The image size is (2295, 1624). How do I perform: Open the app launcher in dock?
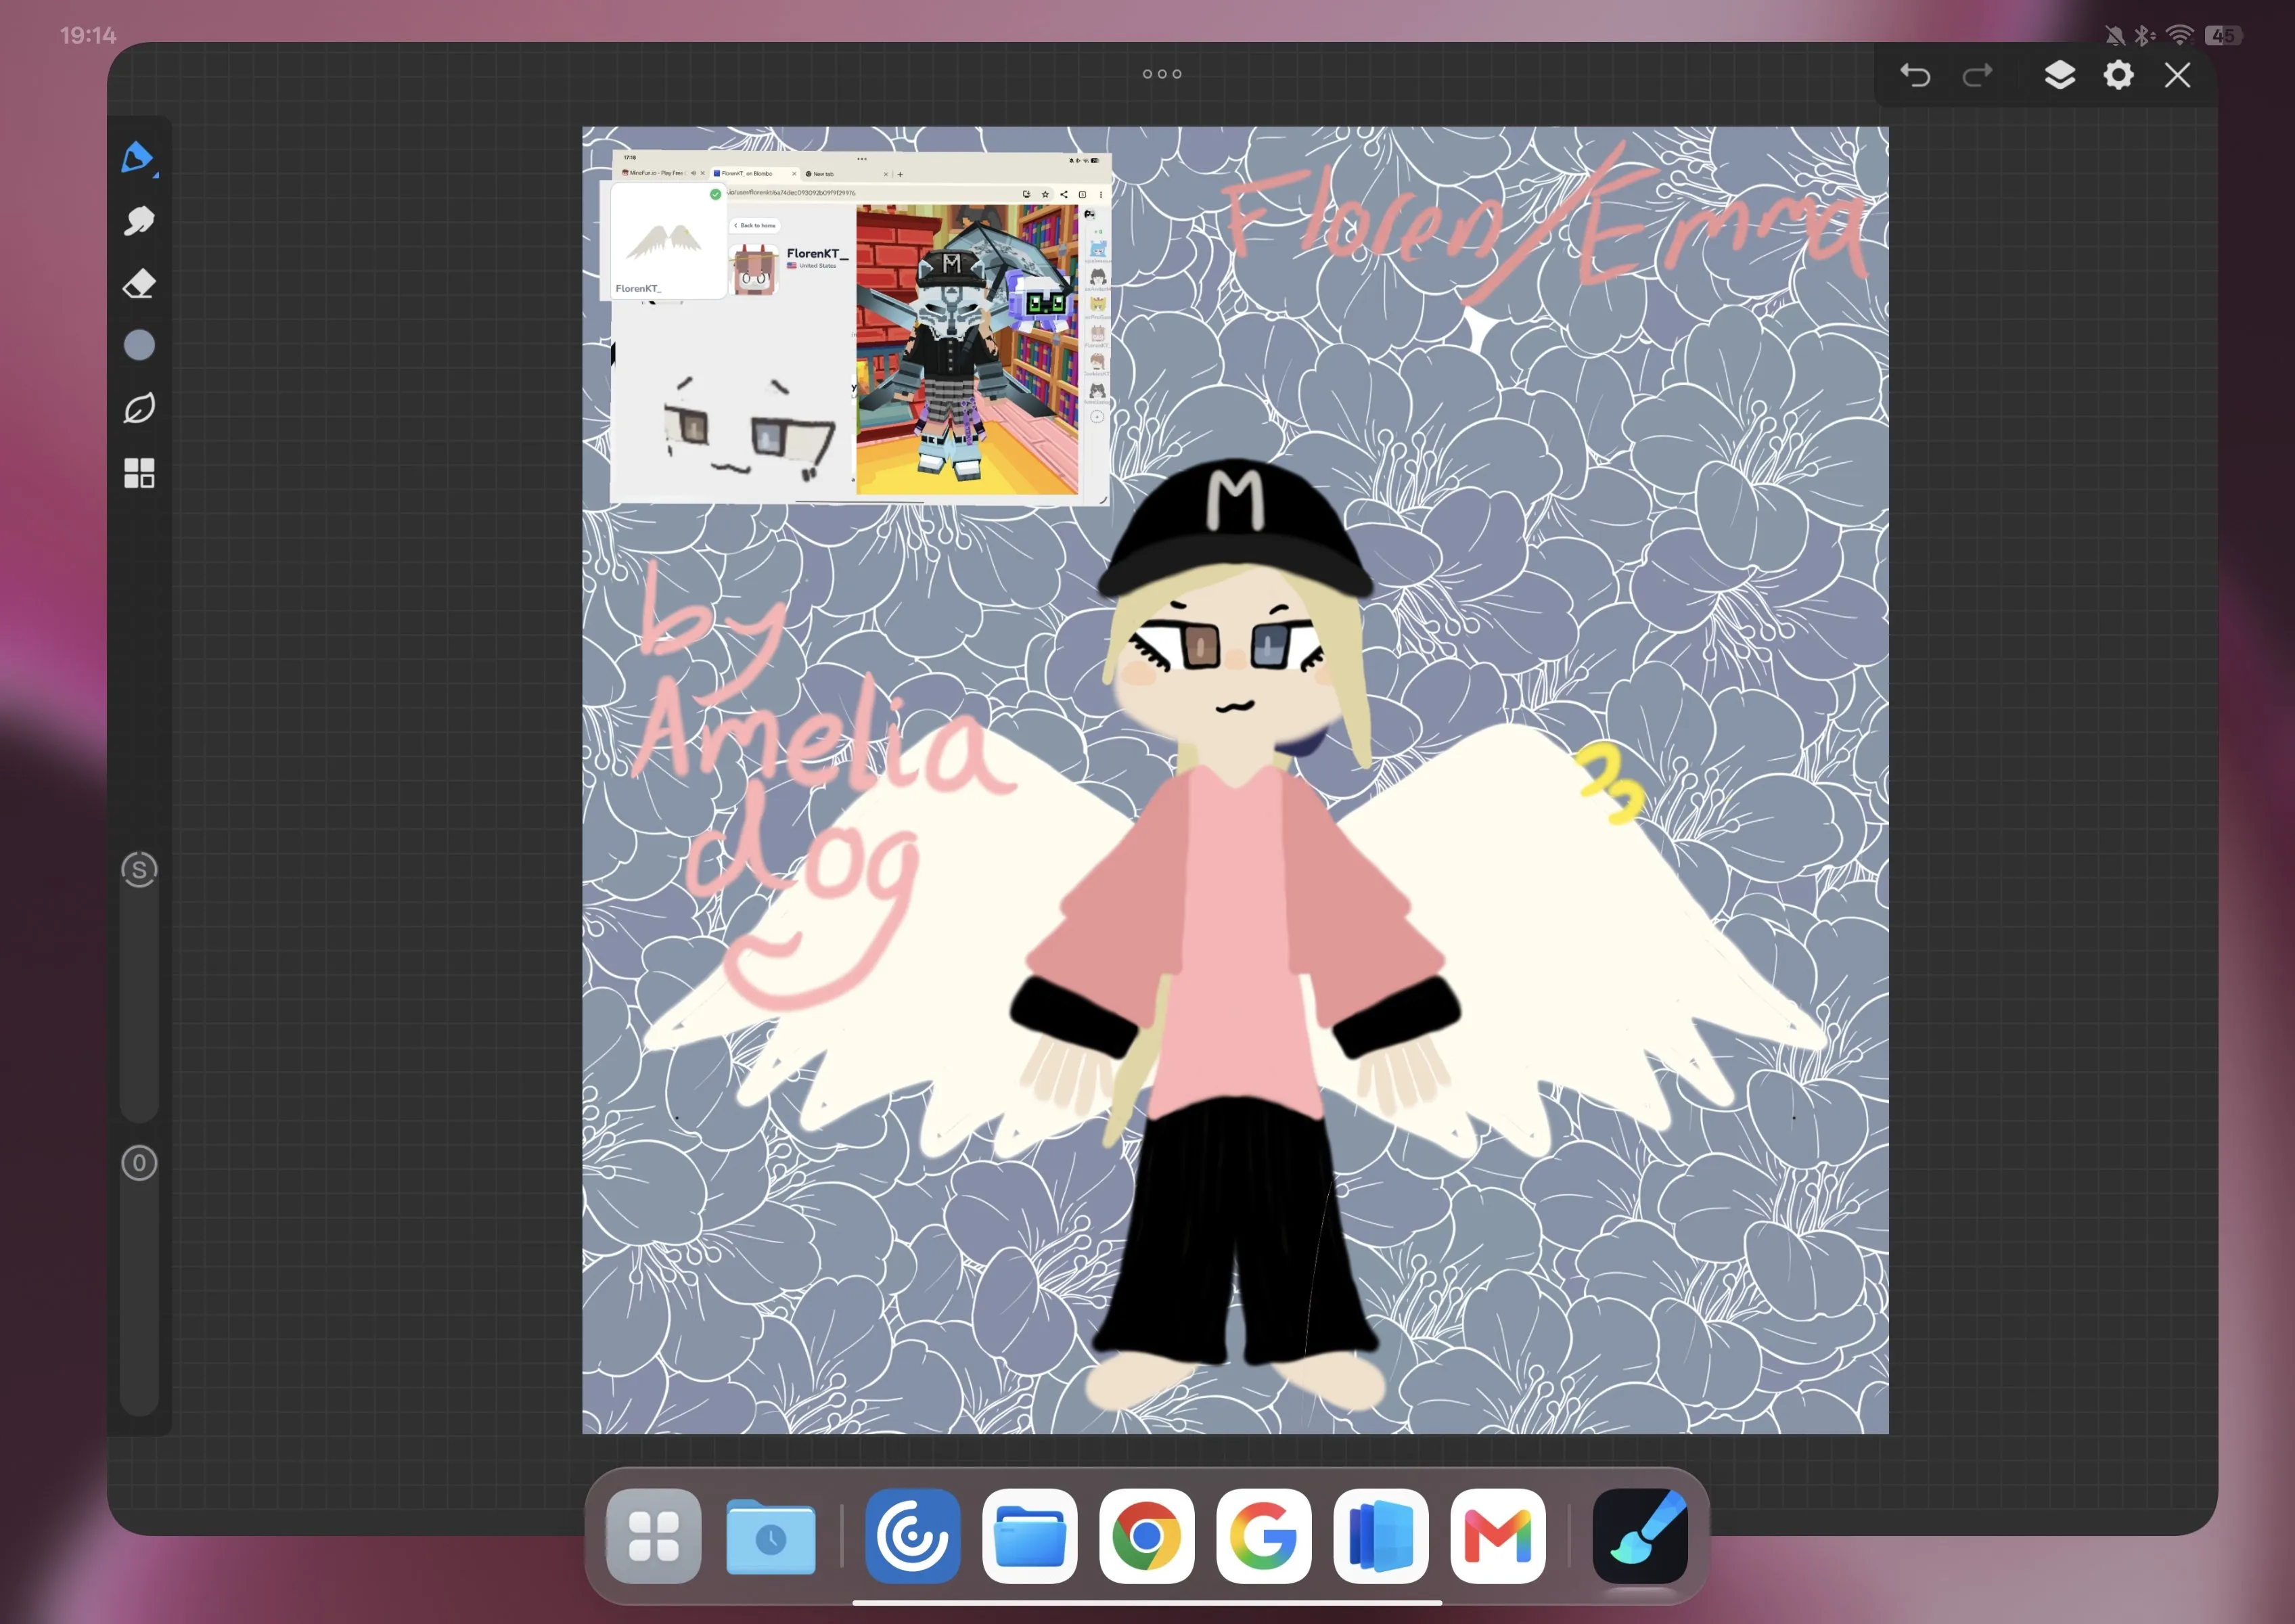[653, 1535]
